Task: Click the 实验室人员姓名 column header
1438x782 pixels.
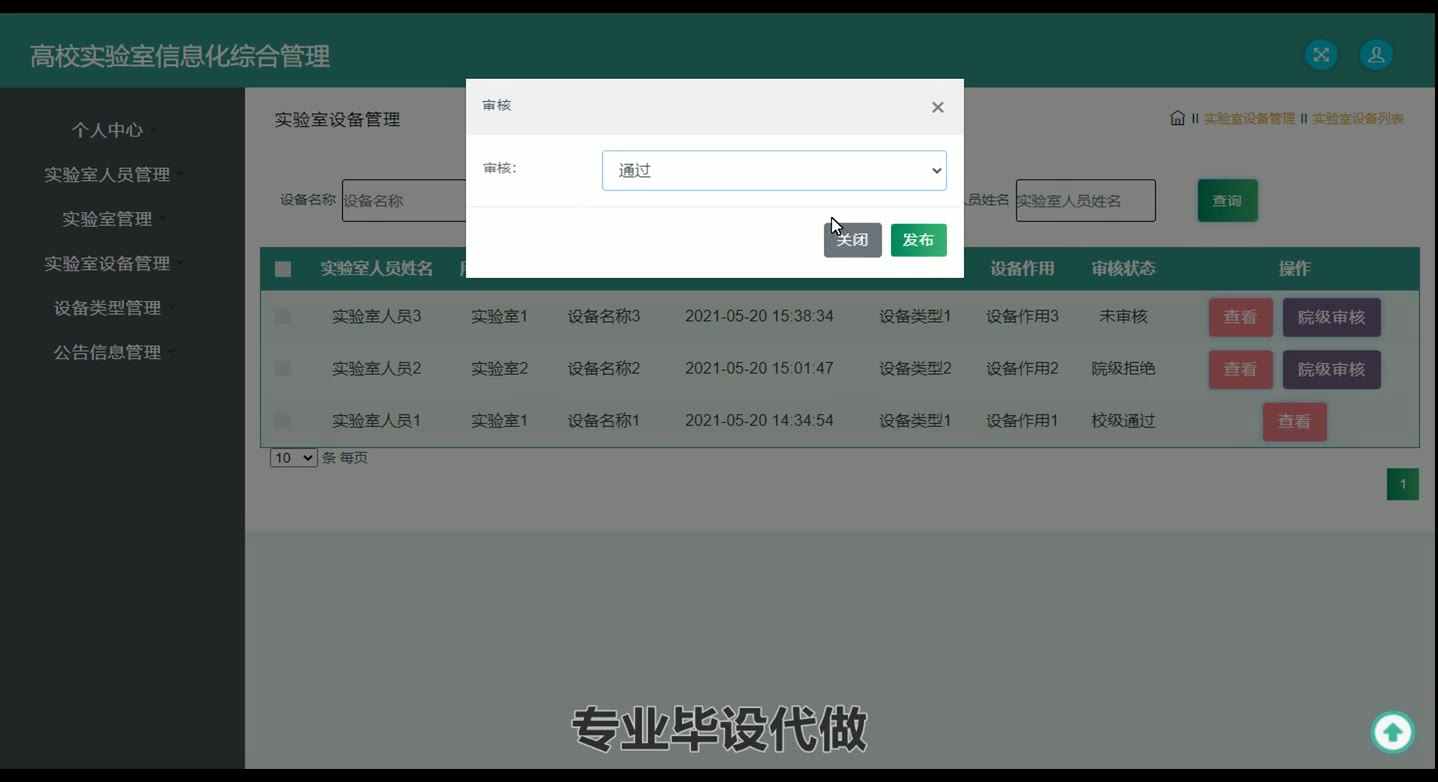Action: pos(376,269)
